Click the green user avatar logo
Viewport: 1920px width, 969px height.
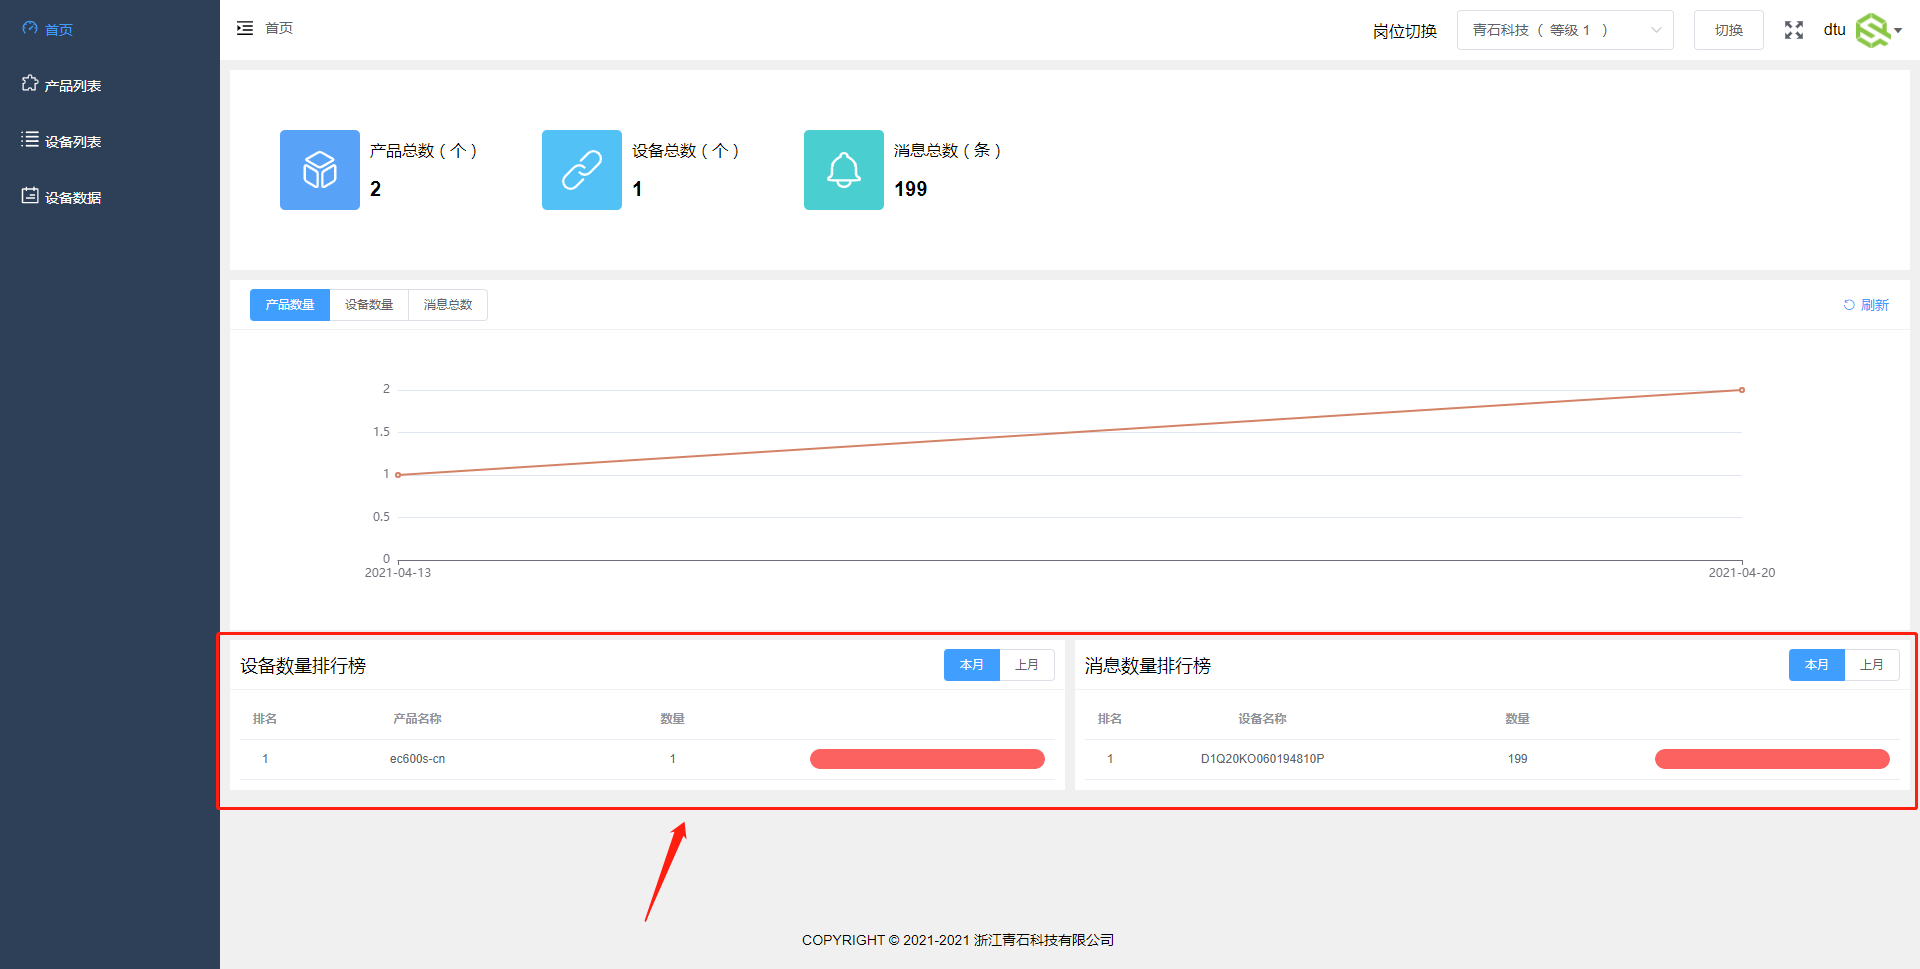(1872, 30)
